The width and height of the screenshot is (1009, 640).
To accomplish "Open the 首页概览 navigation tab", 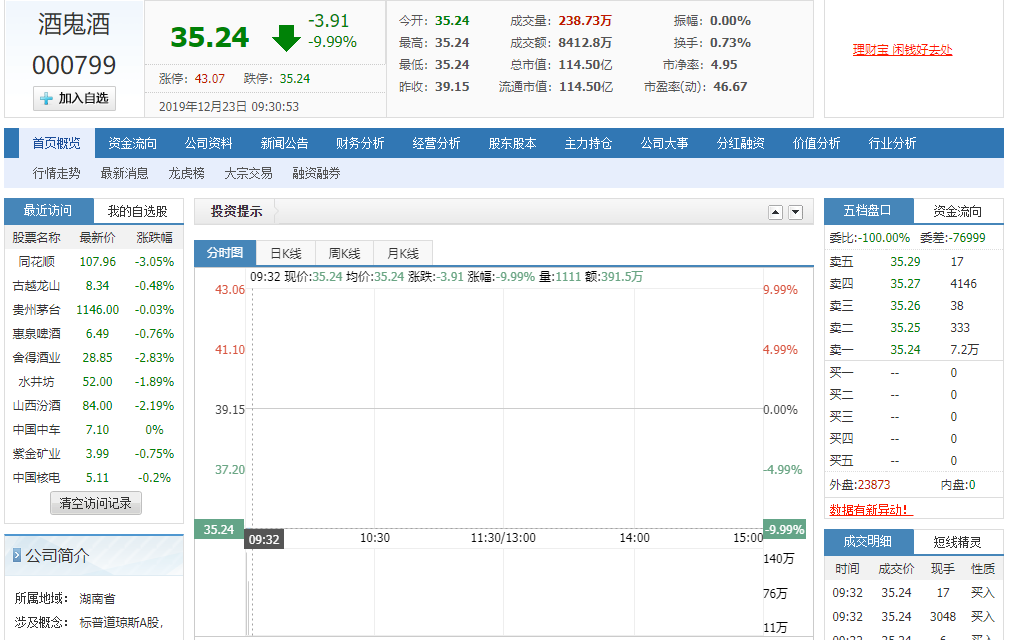I will (57, 143).
